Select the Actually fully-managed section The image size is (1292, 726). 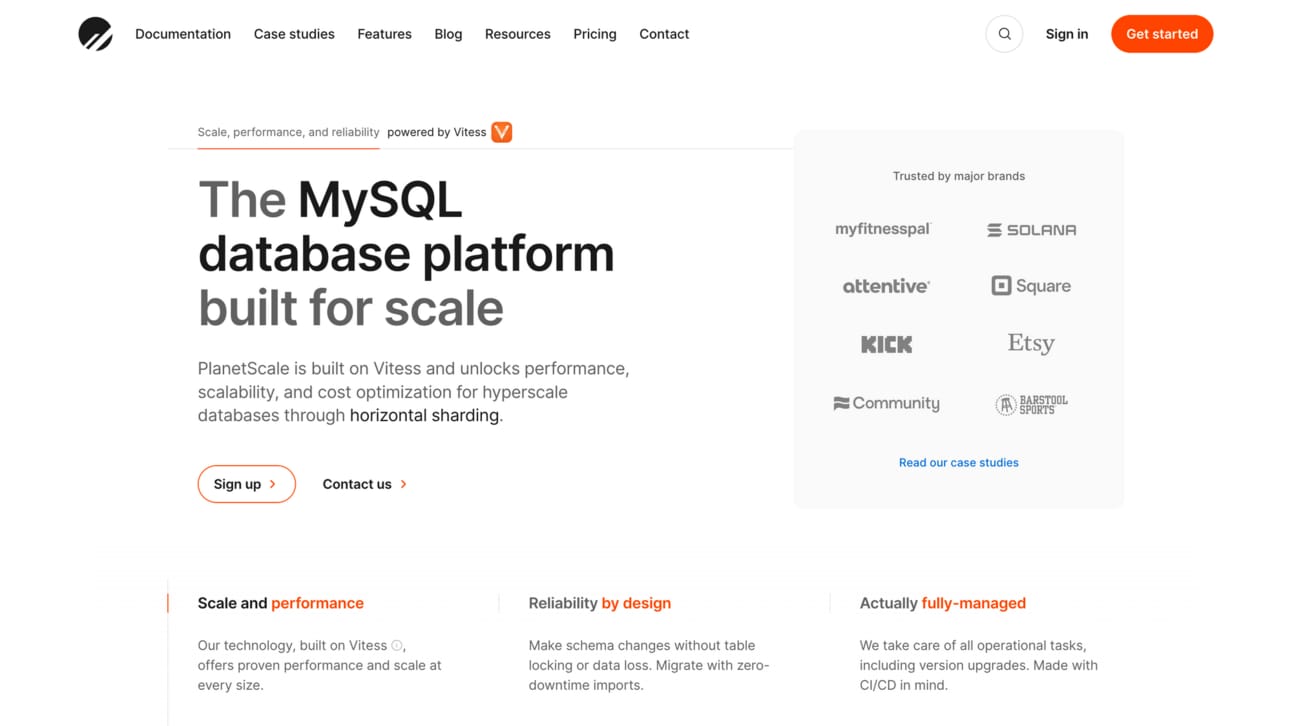click(942, 603)
